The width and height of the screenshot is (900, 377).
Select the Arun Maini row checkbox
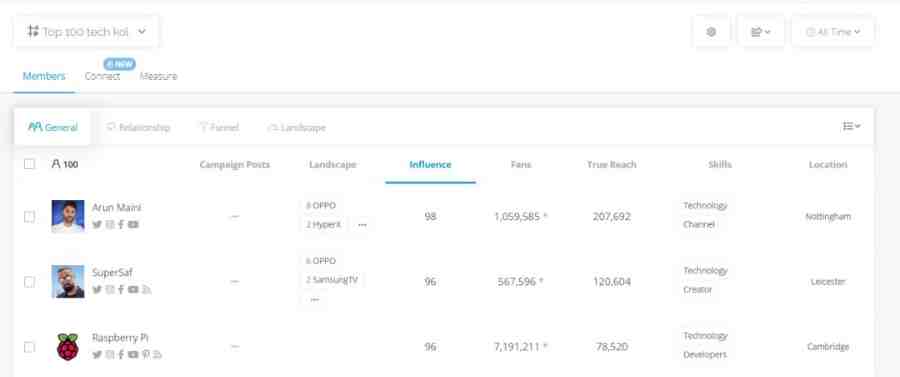[29, 217]
